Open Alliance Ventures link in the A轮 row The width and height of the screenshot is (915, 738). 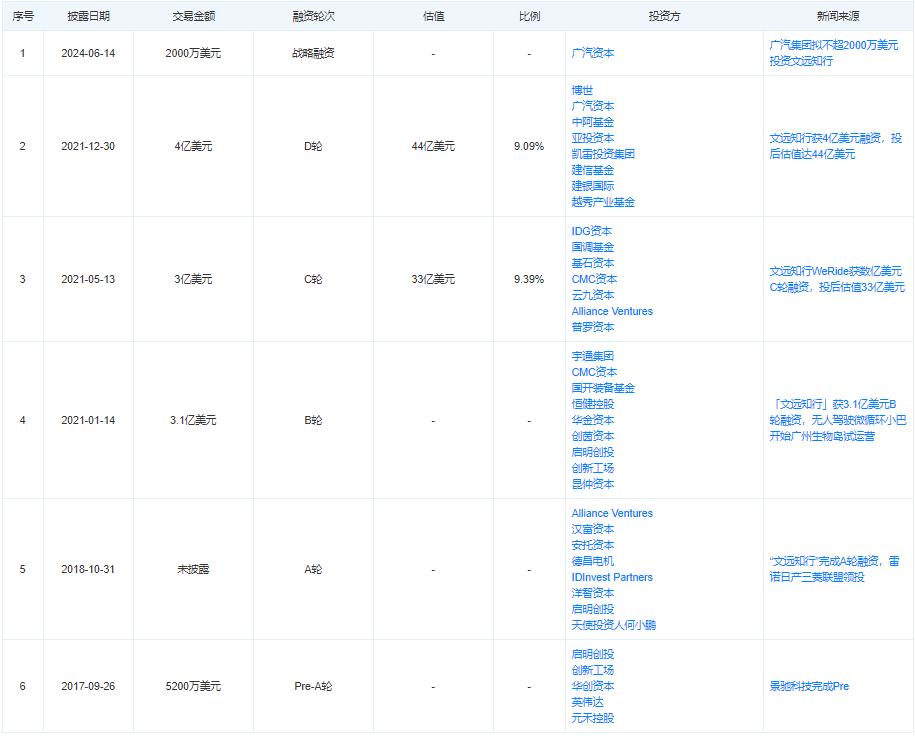612,513
